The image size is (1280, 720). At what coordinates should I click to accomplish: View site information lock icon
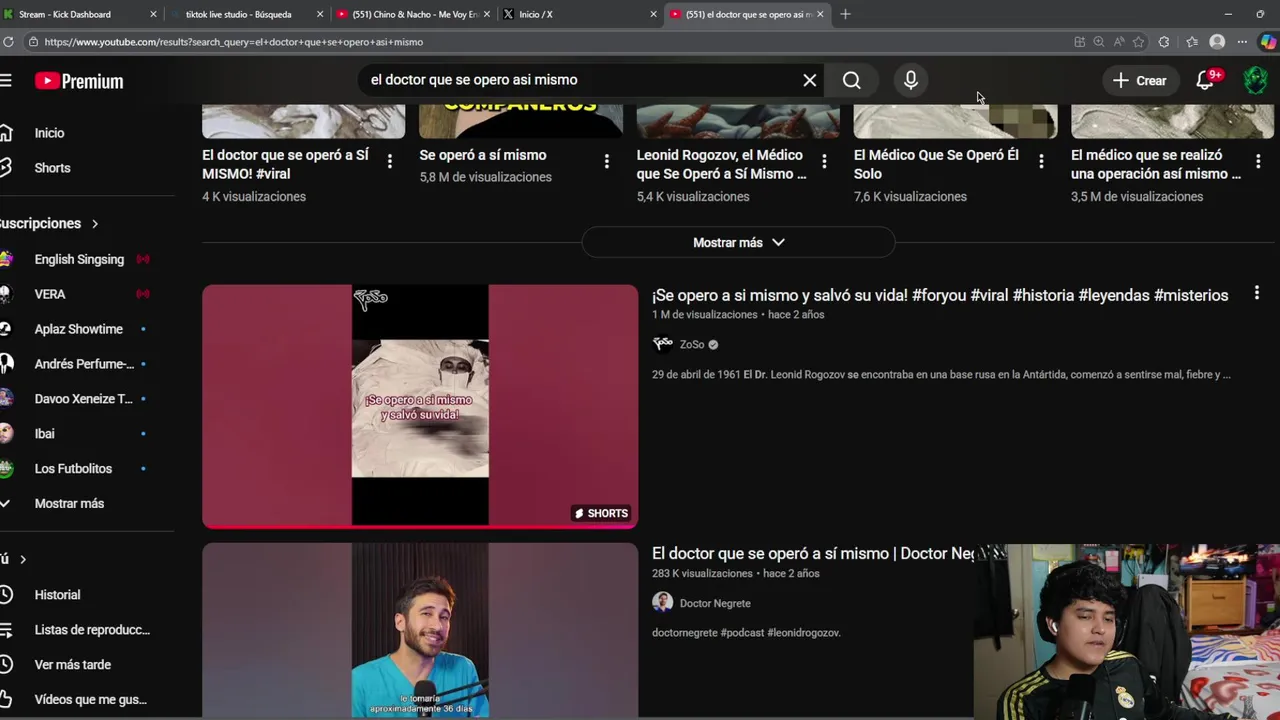[x=33, y=42]
